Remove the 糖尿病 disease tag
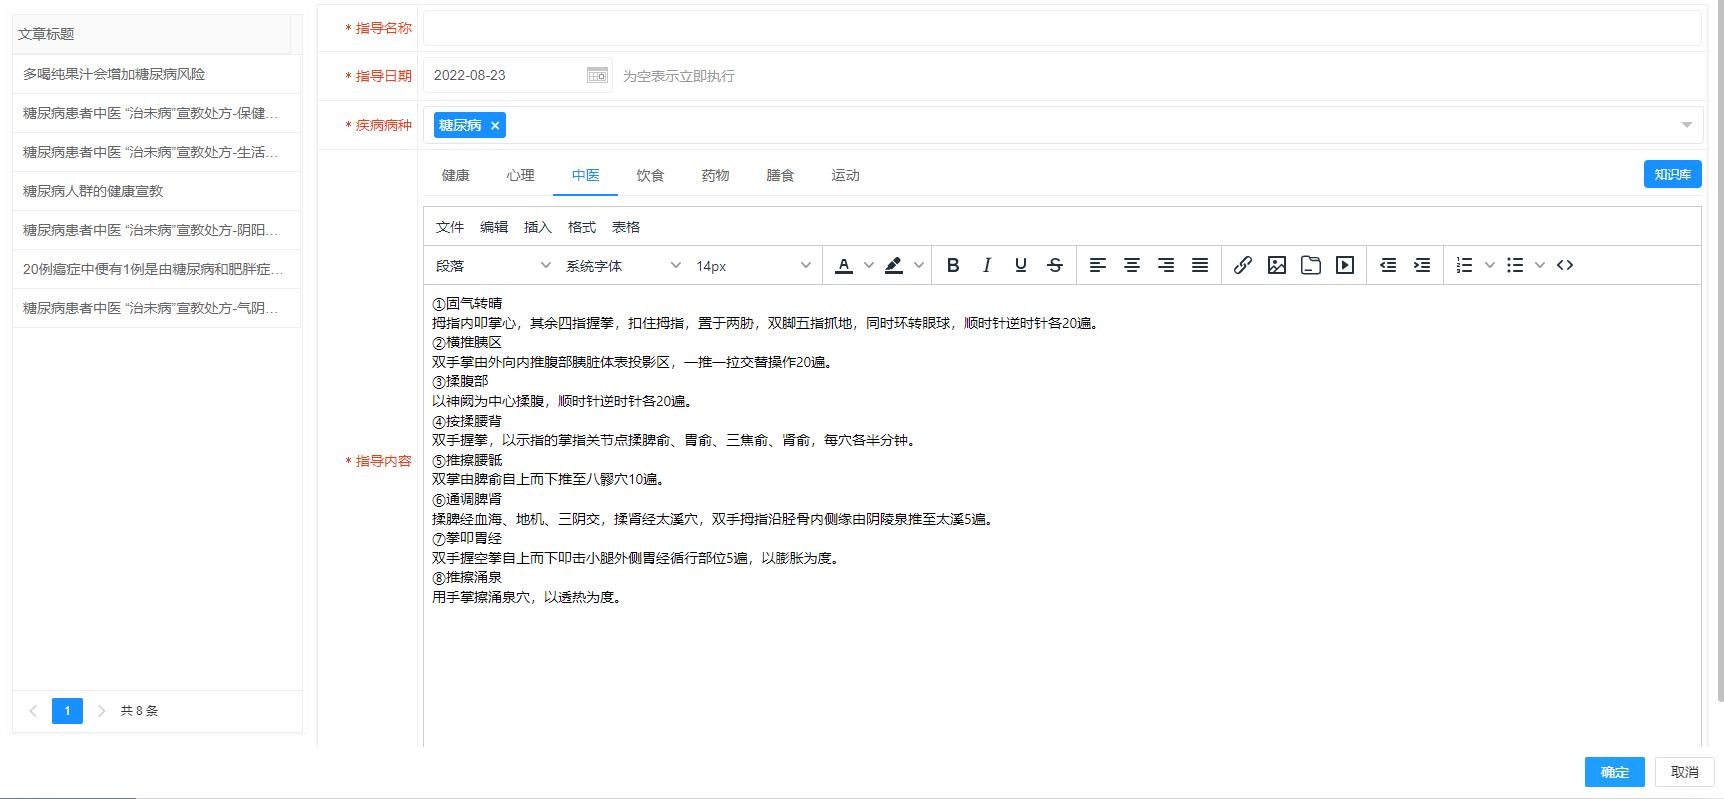This screenshot has width=1724, height=799. pos(495,125)
